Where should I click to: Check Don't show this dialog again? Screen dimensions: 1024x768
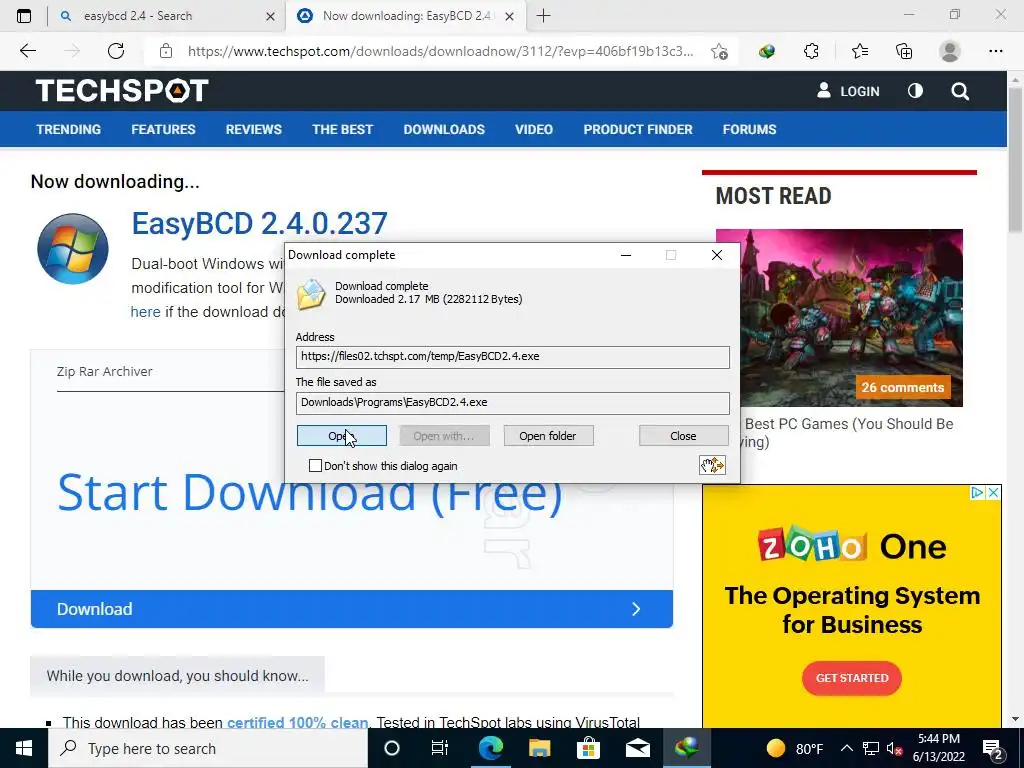pos(315,466)
